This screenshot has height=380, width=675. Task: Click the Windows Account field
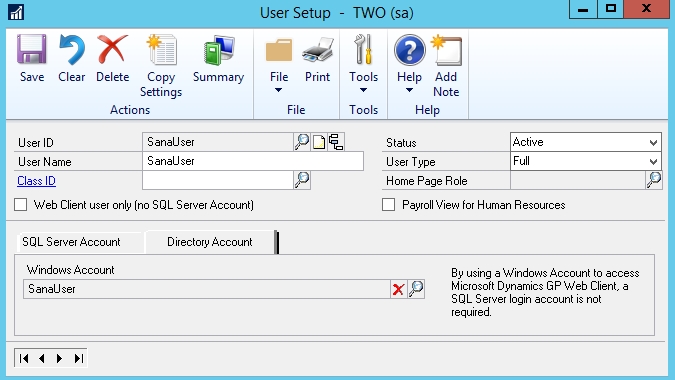207,289
